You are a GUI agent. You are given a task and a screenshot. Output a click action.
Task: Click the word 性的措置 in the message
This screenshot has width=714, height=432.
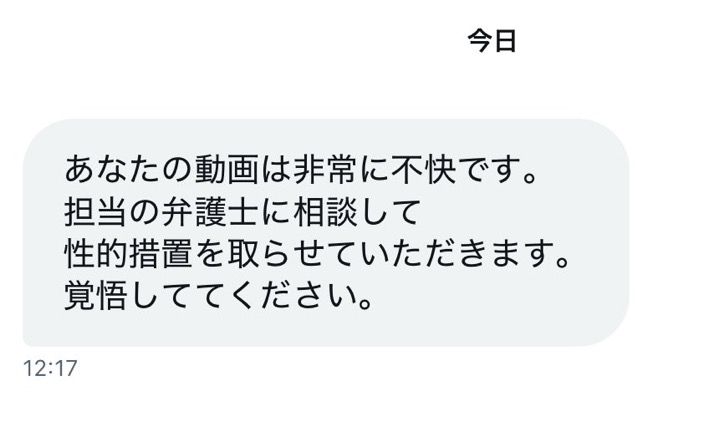pos(128,254)
